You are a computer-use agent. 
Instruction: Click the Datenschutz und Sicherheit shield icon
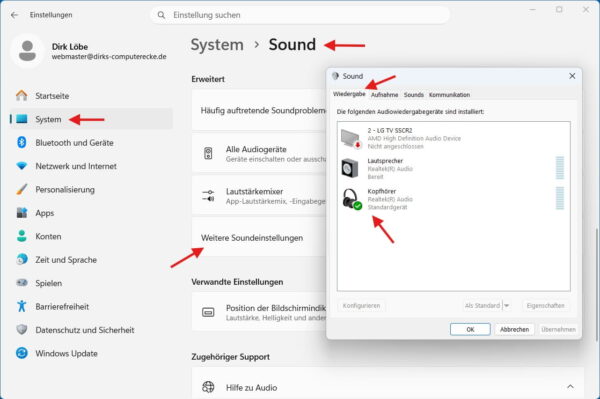tap(22, 329)
